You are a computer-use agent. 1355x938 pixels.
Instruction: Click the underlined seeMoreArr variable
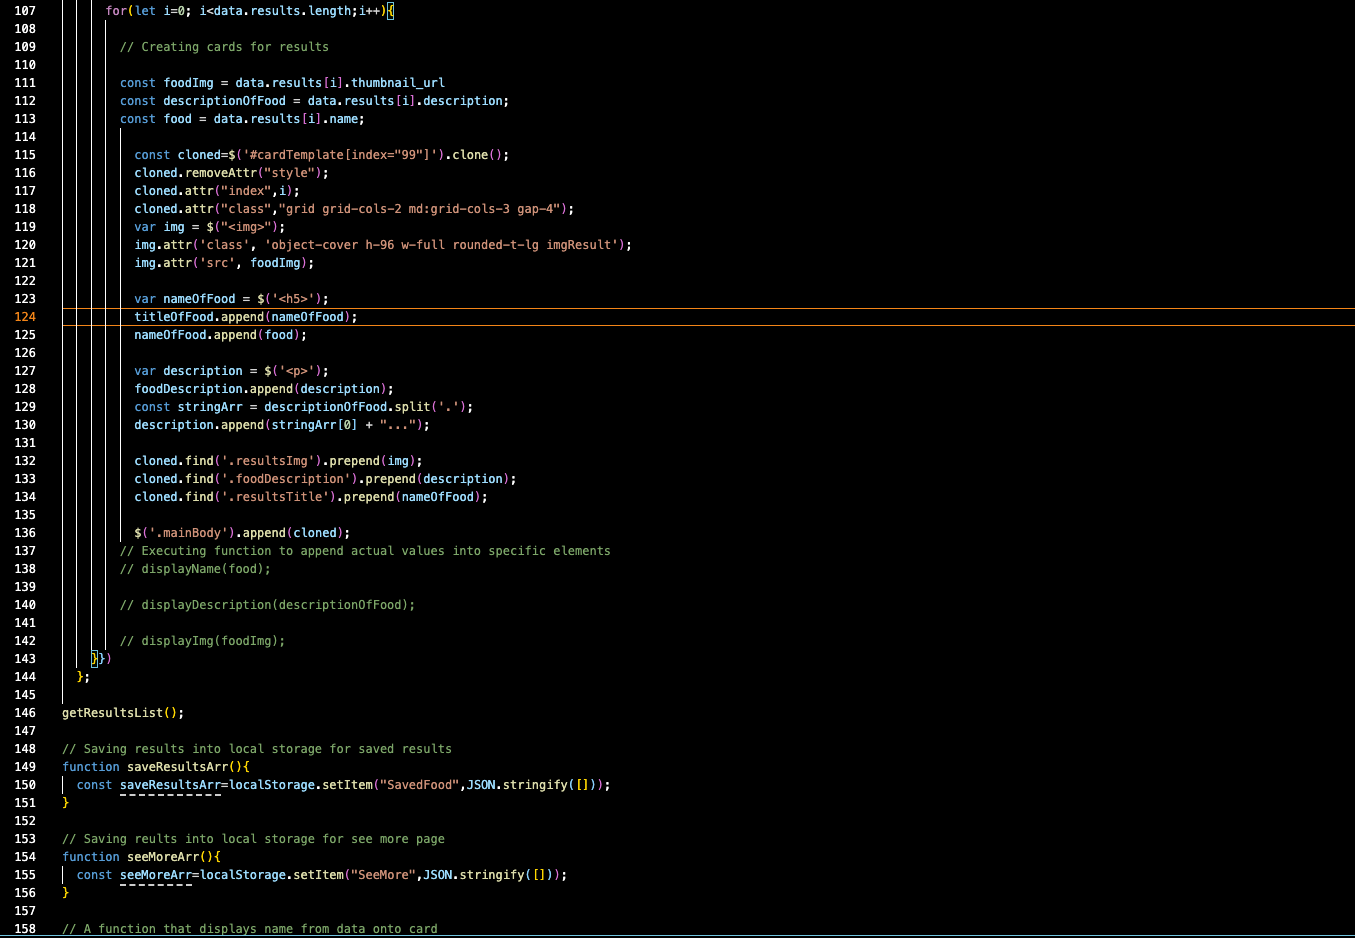155,874
